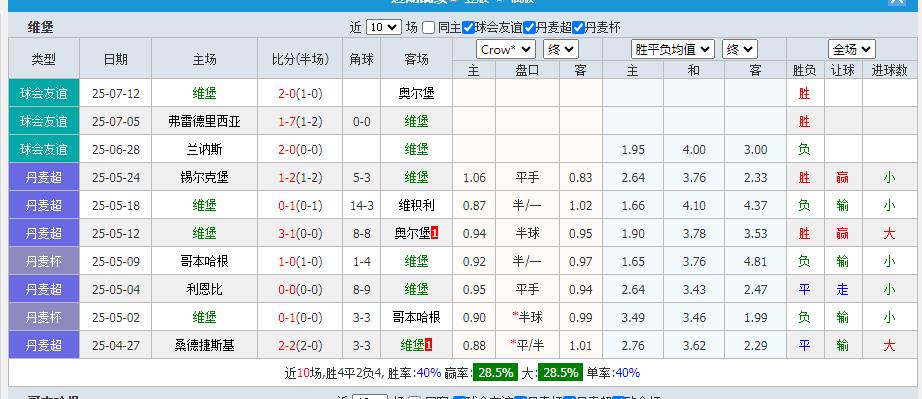Click score 3-1(0-0) match result
Viewport: 922px width, 399px height.
(300, 233)
